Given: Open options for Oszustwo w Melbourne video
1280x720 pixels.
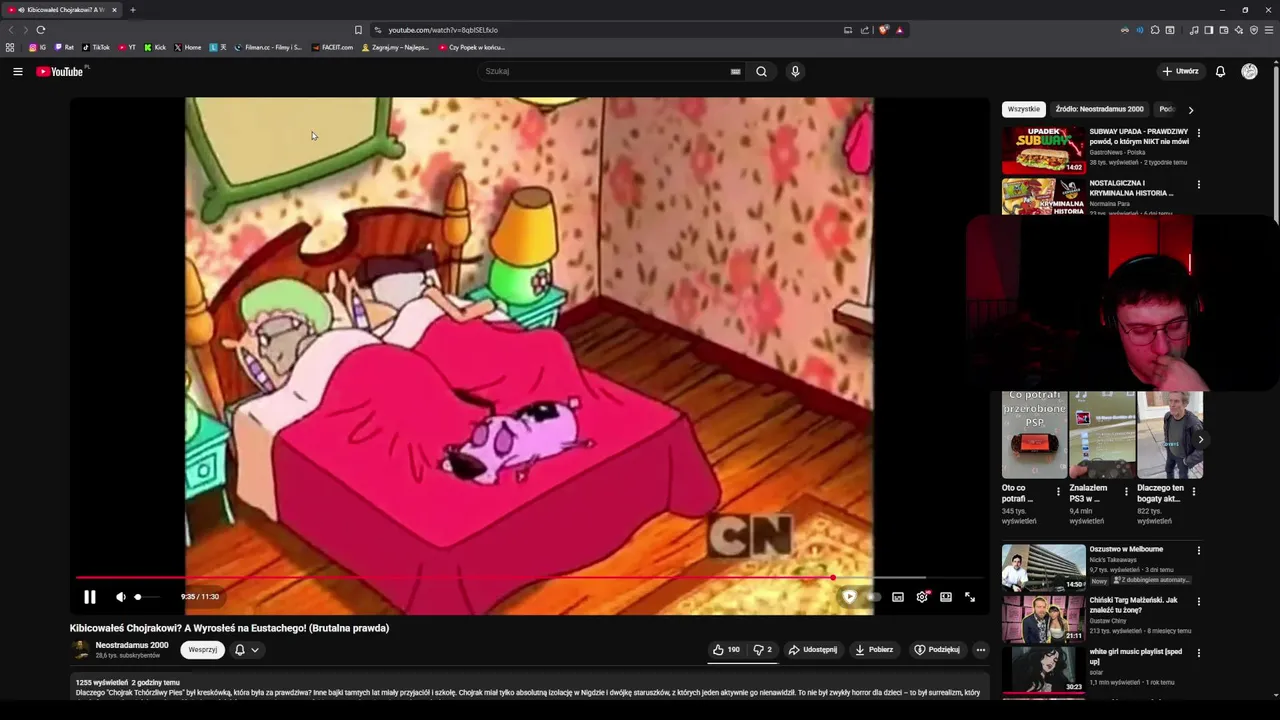Looking at the screenshot, I should click(1199, 550).
